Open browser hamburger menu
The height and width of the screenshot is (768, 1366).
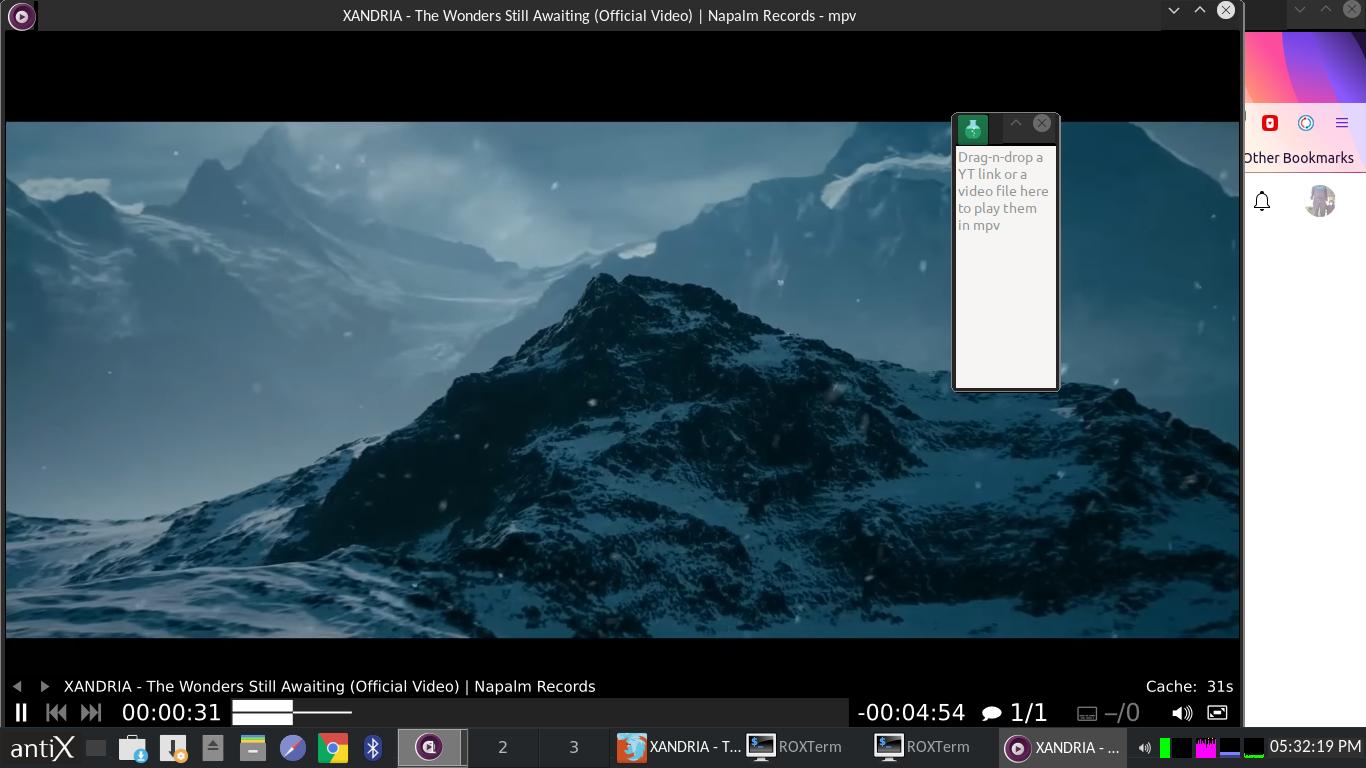pyautogui.click(x=1342, y=123)
